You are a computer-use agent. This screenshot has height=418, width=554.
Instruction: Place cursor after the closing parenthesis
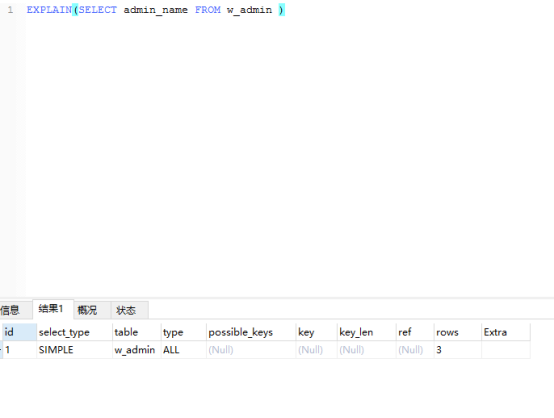coord(285,10)
